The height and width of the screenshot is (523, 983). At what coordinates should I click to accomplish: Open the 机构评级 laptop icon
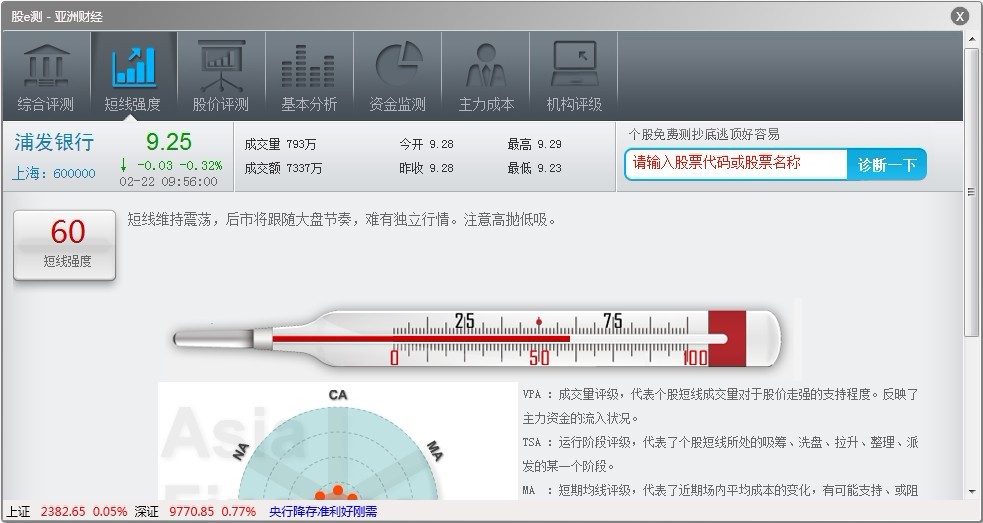click(574, 63)
